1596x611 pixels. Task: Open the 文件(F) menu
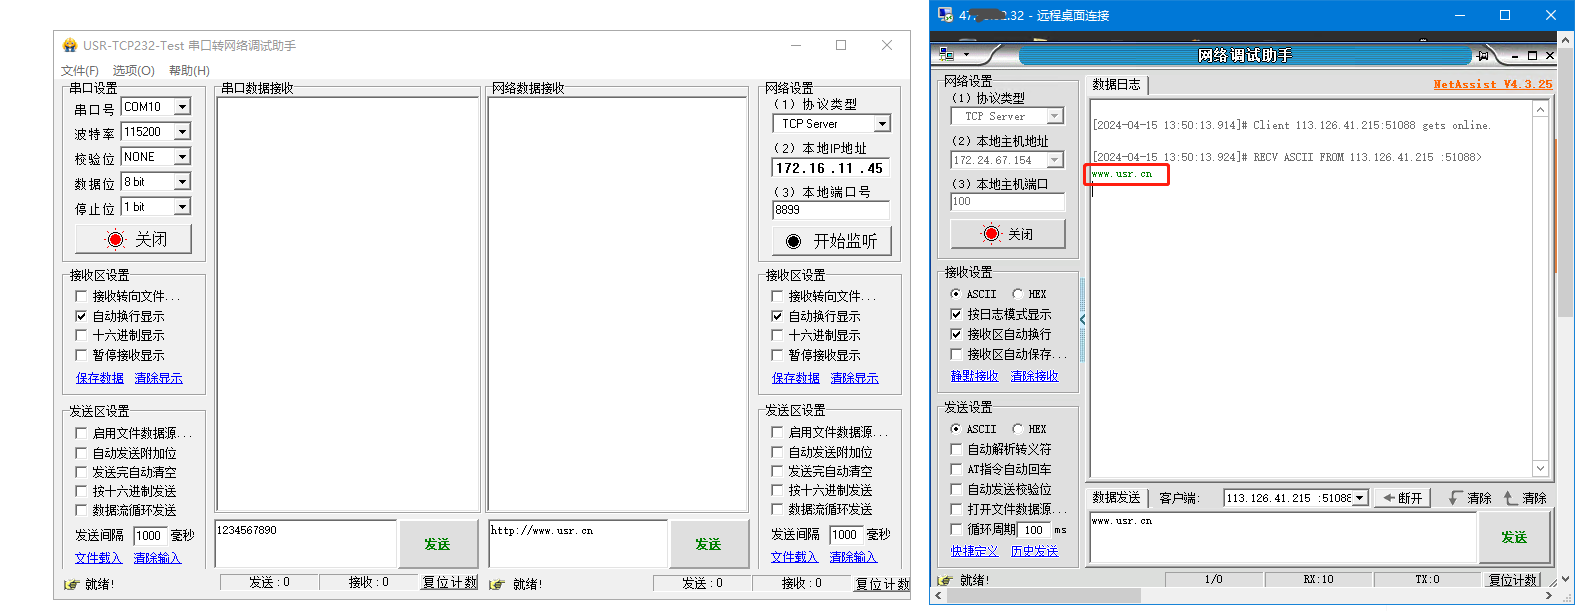tap(79, 71)
